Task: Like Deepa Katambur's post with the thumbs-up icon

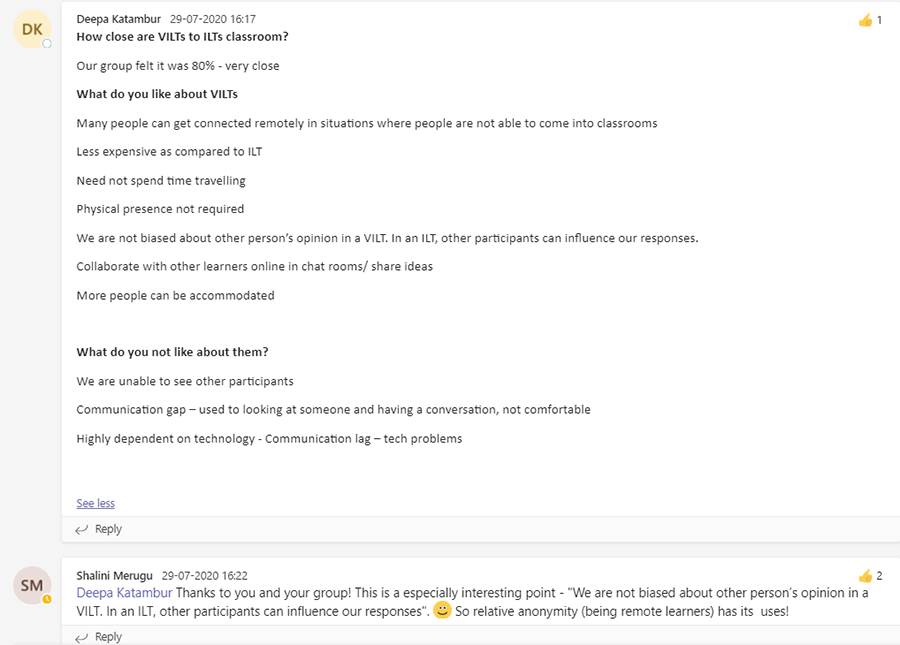Action: pyautogui.click(x=864, y=19)
